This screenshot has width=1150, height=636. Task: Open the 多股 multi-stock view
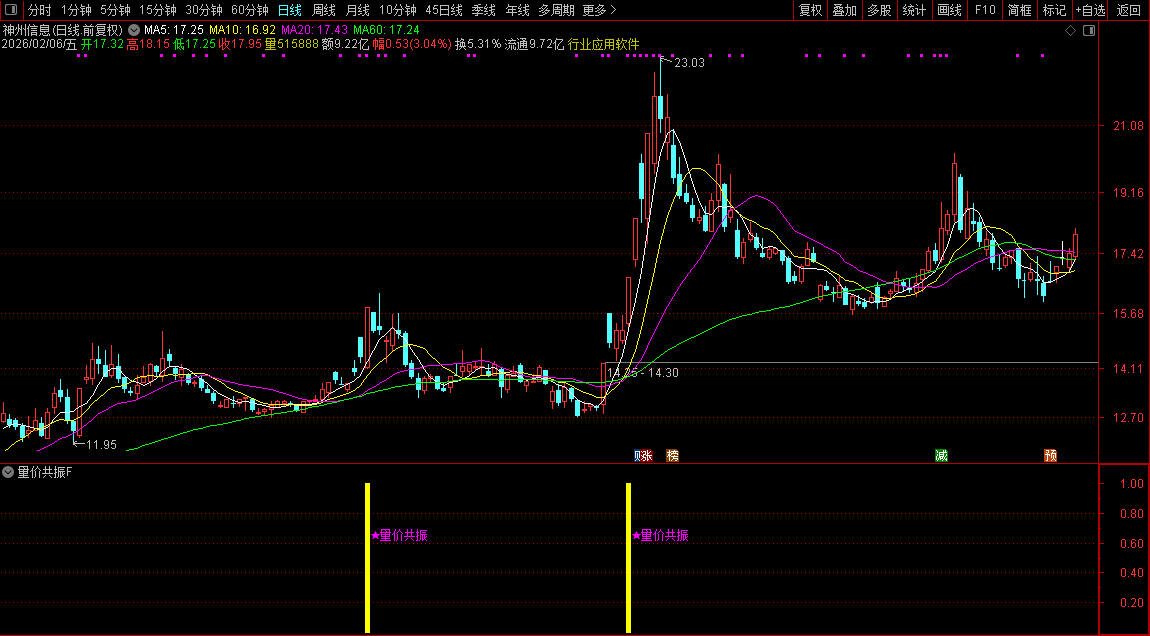(879, 10)
